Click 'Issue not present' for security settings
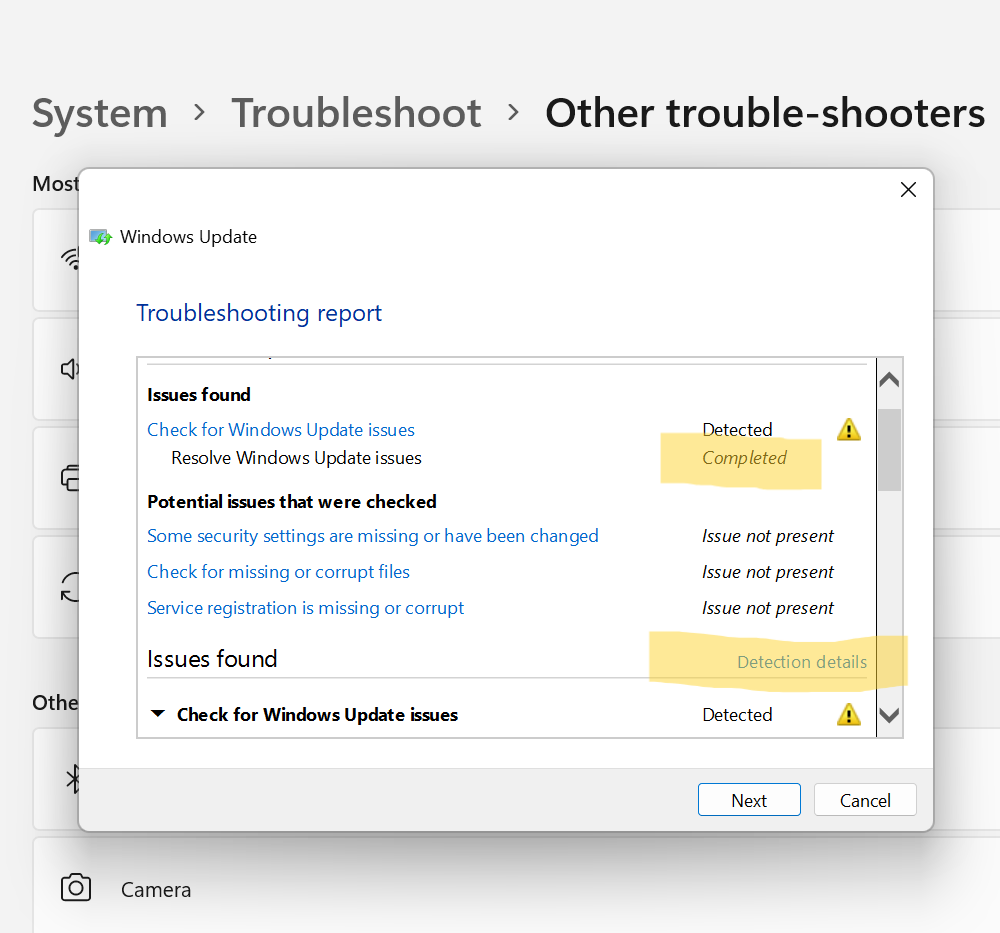The width and height of the screenshot is (1000, 933). 768,536
